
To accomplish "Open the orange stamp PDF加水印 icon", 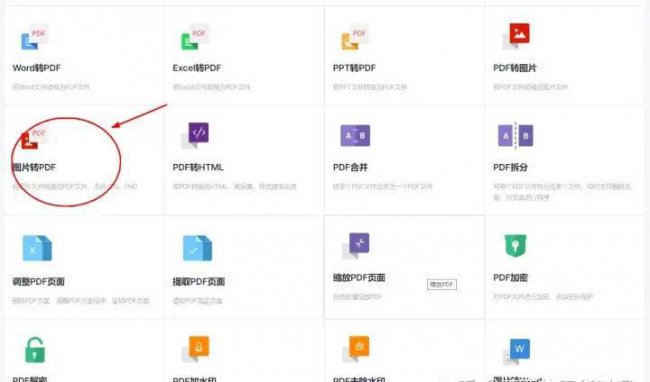I will 196,348.
